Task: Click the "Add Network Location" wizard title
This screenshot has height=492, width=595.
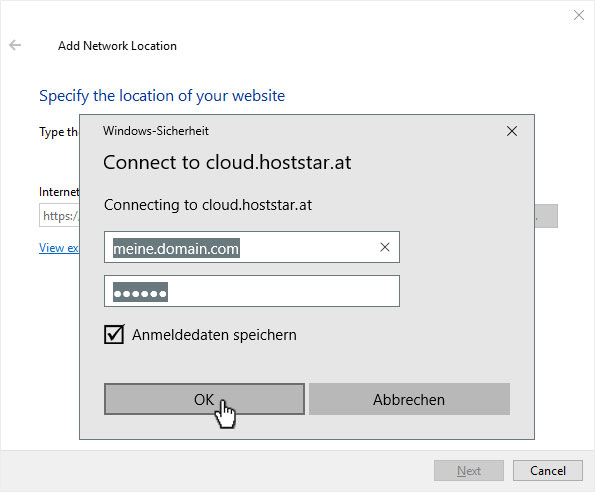Action: 117,46
